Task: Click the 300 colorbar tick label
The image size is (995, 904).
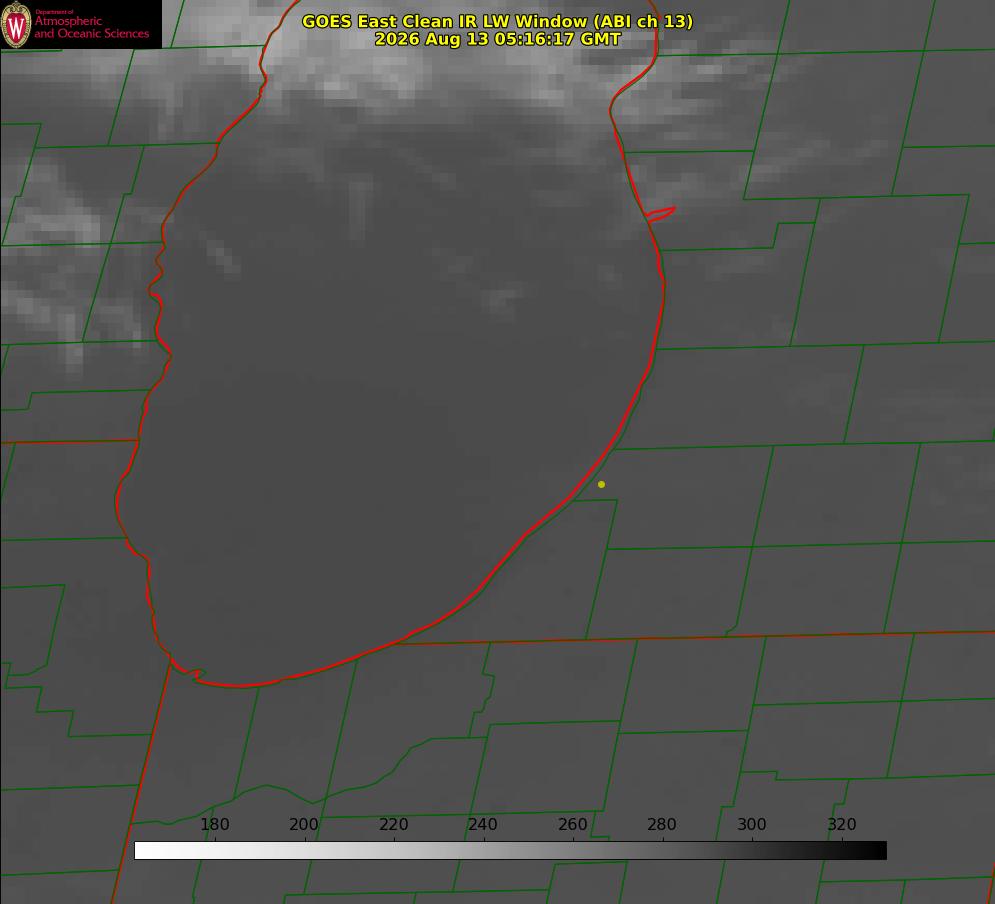Action: click(x=752, y=824)
